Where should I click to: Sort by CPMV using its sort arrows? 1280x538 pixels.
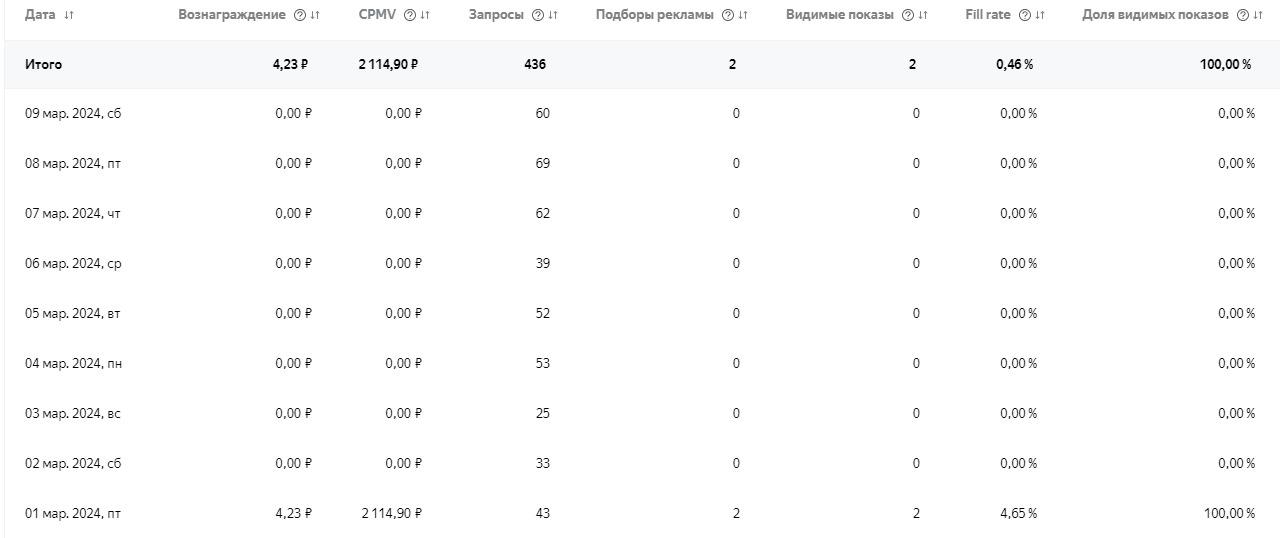425,15
